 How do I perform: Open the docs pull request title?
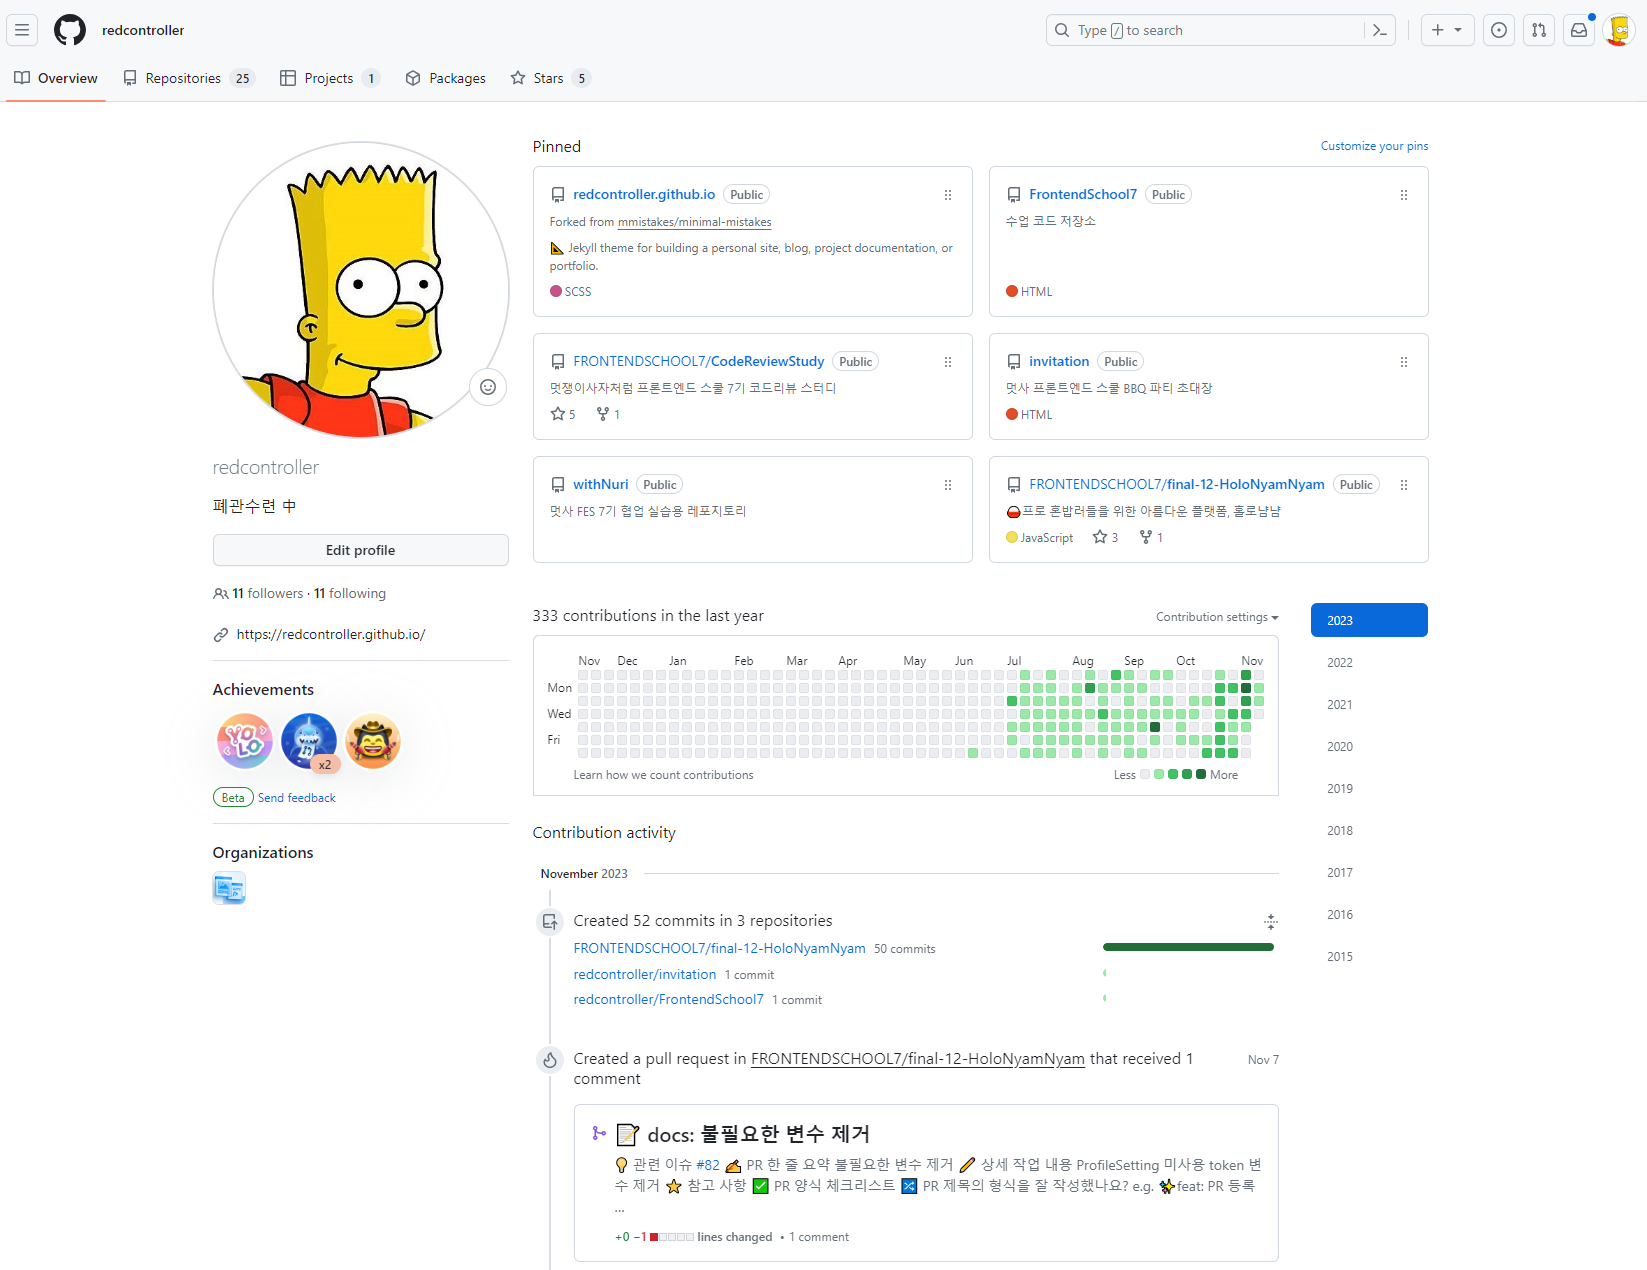(x=759, y=1134)
